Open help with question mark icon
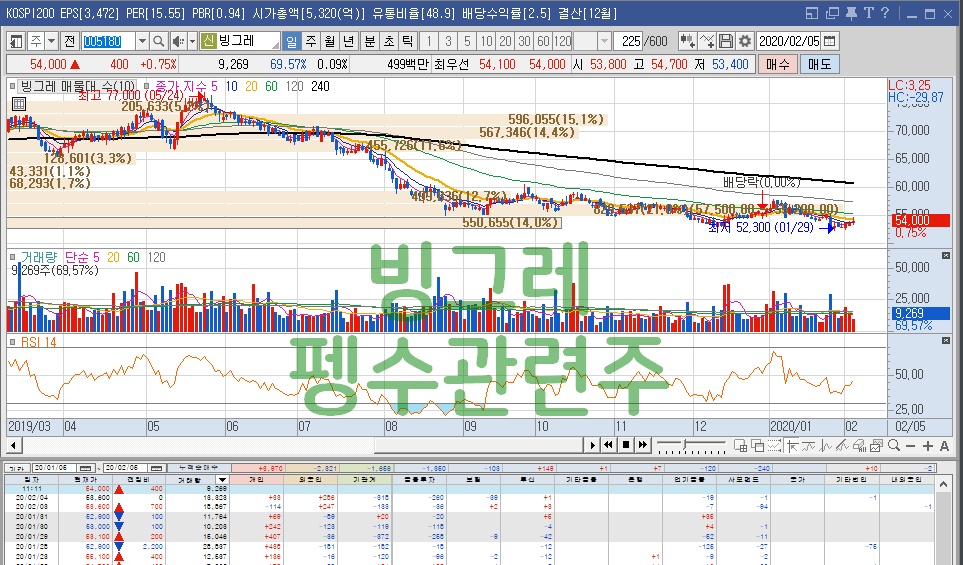 coord(885,13)
